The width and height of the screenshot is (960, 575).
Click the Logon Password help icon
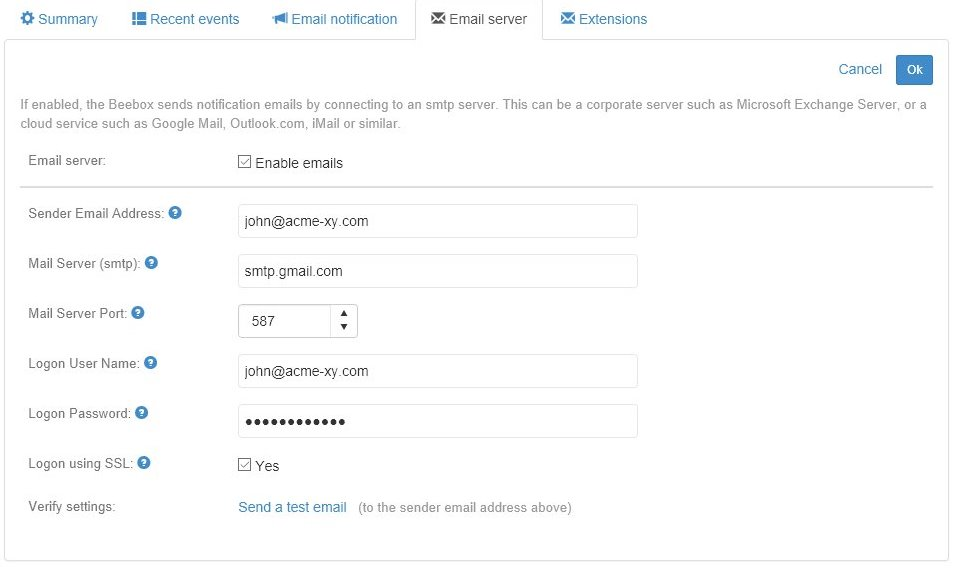coord(142,413)
